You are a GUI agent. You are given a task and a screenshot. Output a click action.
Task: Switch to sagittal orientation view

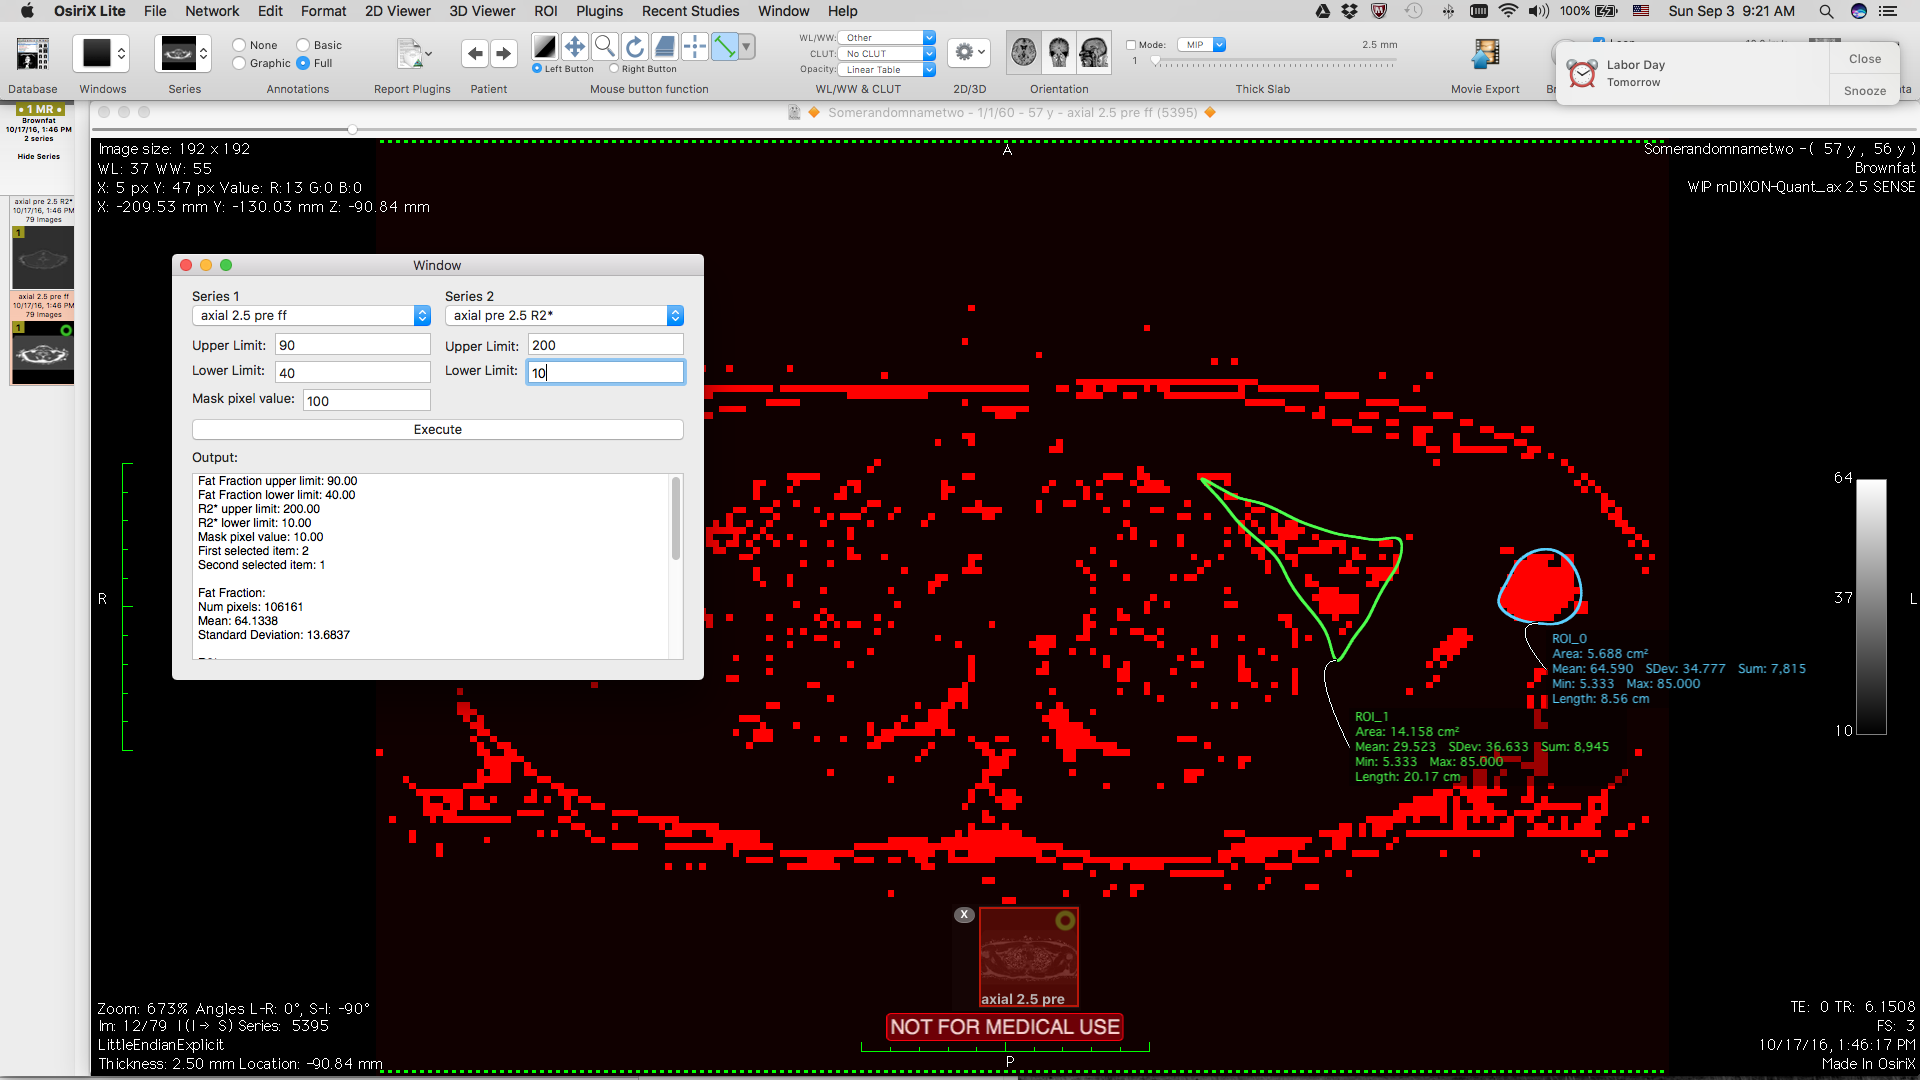pos(1094,52)
